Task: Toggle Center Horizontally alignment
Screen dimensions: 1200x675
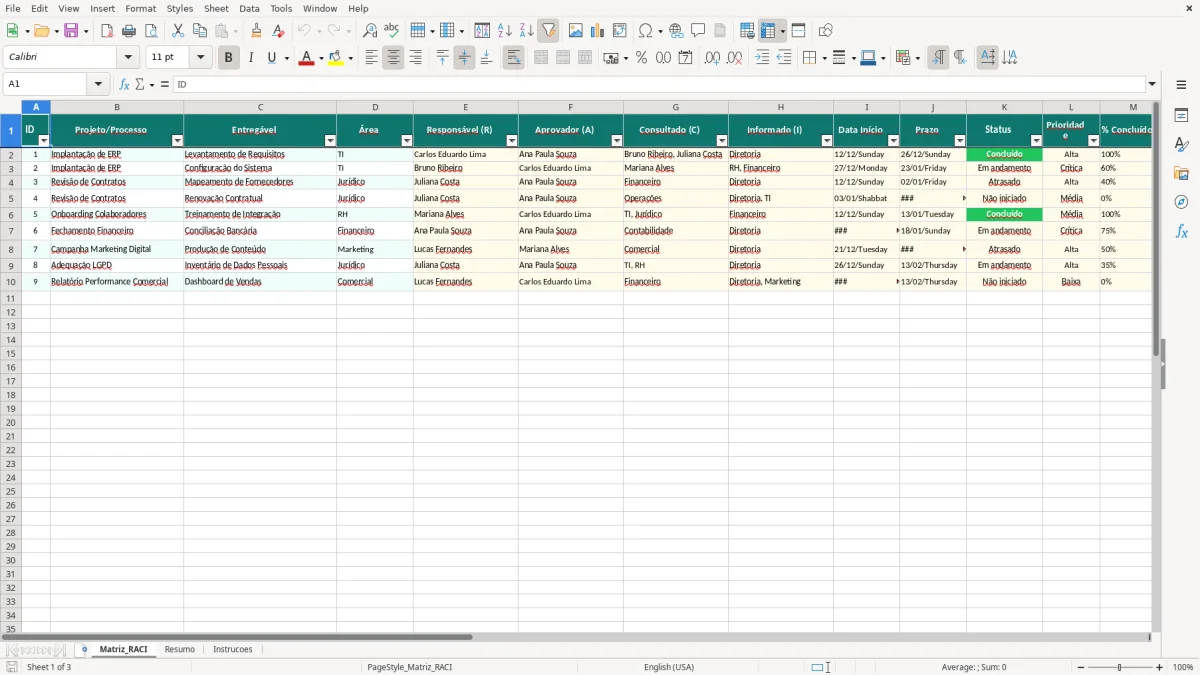Action: 393,58
